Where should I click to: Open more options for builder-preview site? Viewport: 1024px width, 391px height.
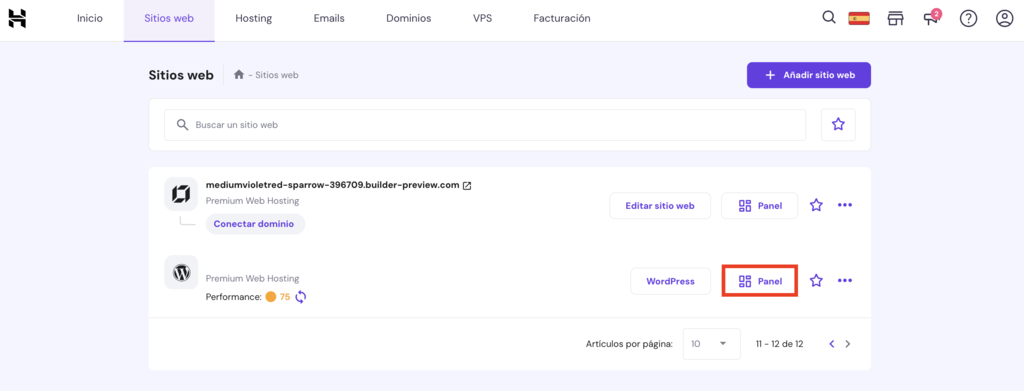[845, 206]
